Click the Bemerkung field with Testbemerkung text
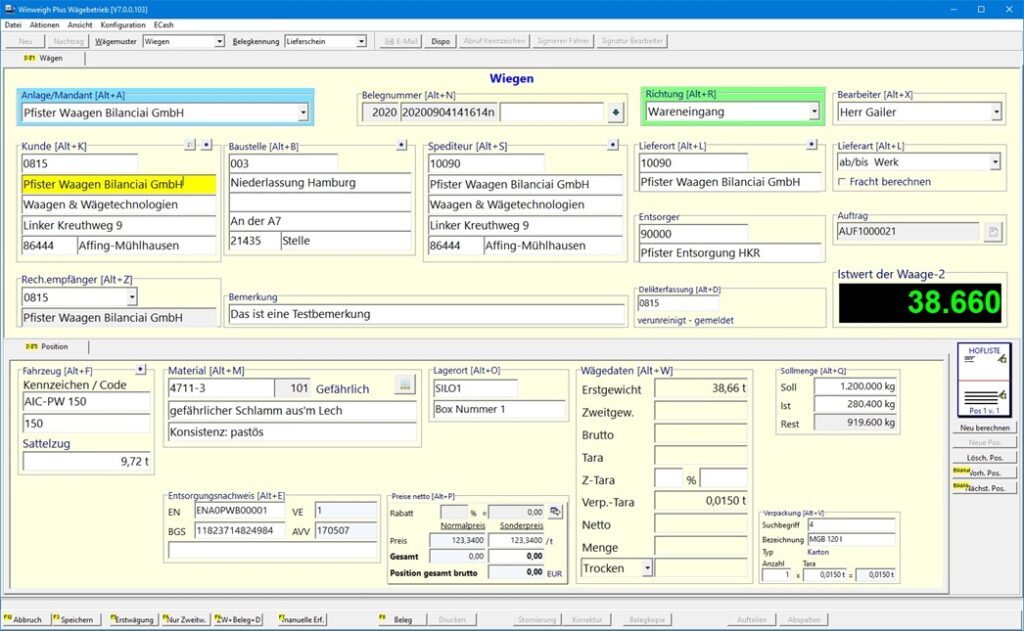This screenshot has height=631, width=1024. pos(427,314)
